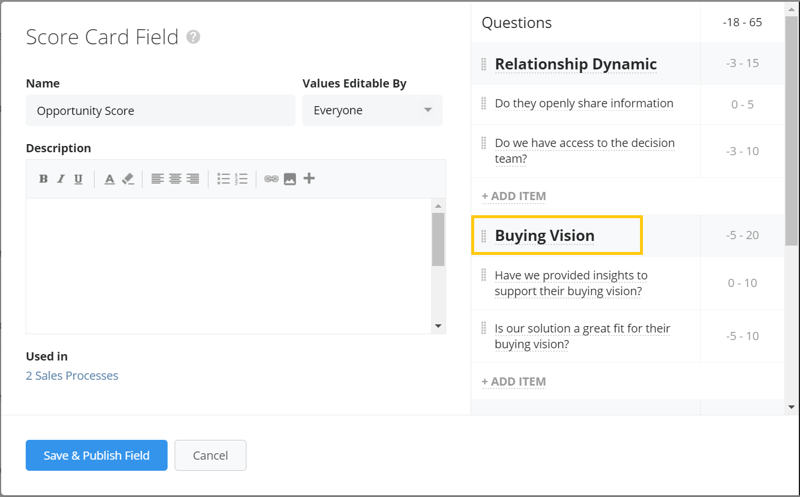Screen dimensions: 800x497
Task: Click the -18 - 65 total score range
Action: click(x=742, y=22)
